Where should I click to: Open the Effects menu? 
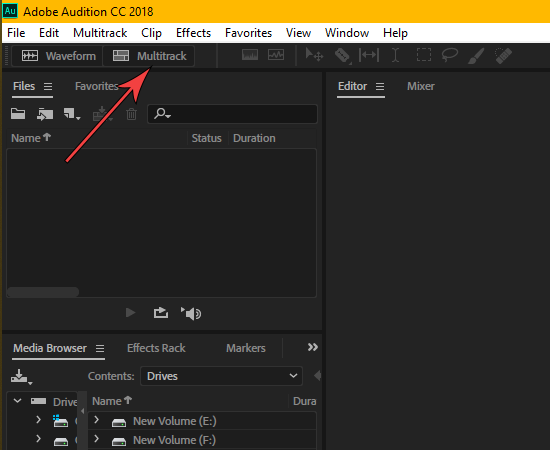[x=193, y=33]
